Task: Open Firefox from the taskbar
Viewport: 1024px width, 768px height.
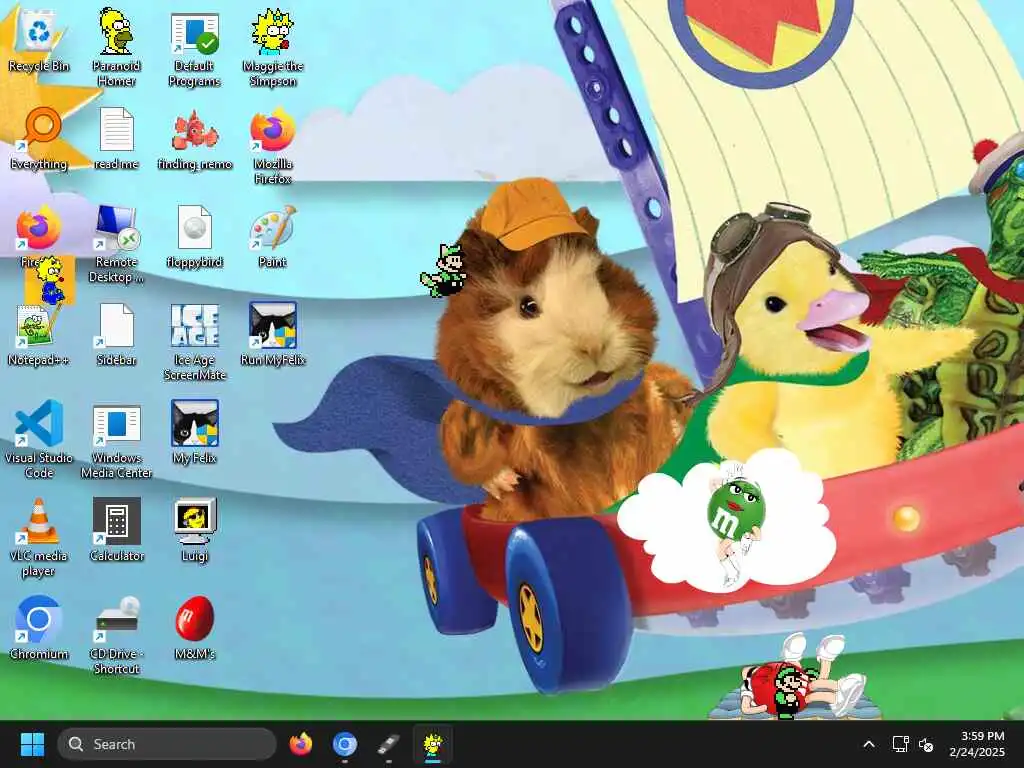Action: (x=301, y=744)
